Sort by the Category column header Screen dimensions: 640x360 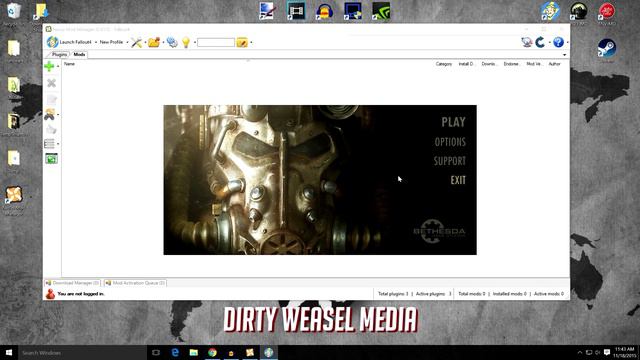(x=444, y=64)
